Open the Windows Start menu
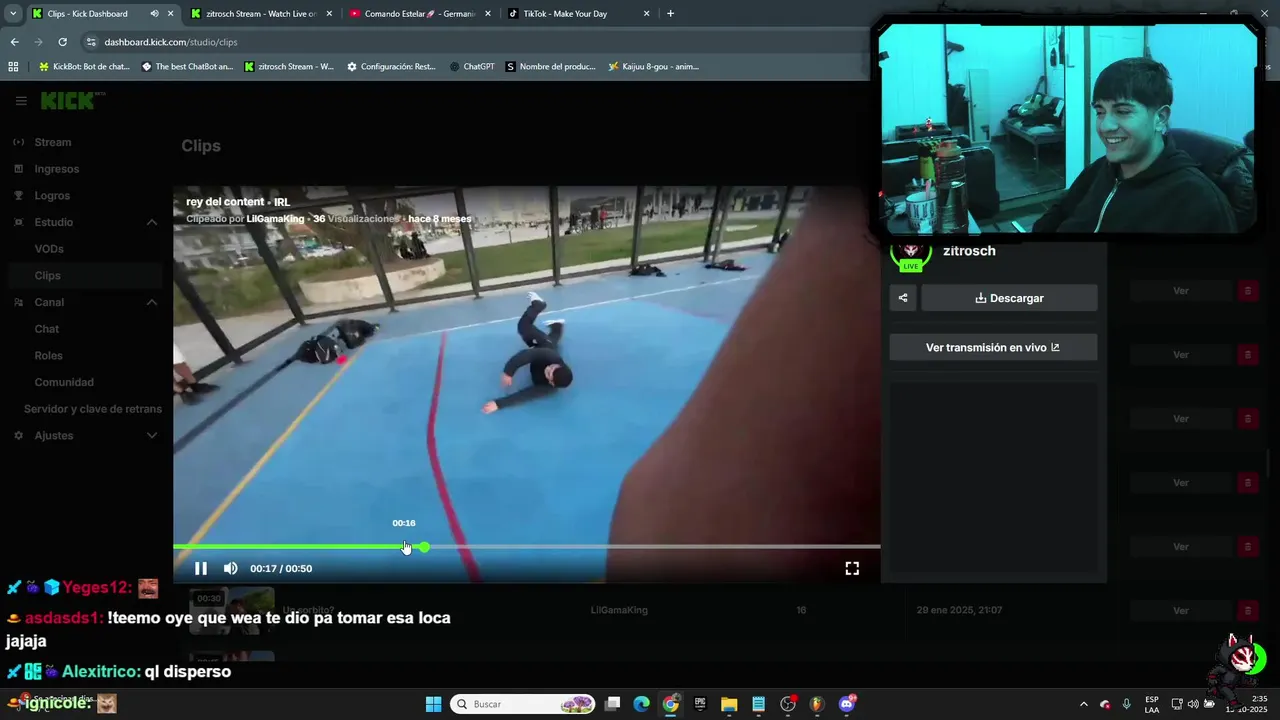1280x720 pixels. [x=433, y=704]
